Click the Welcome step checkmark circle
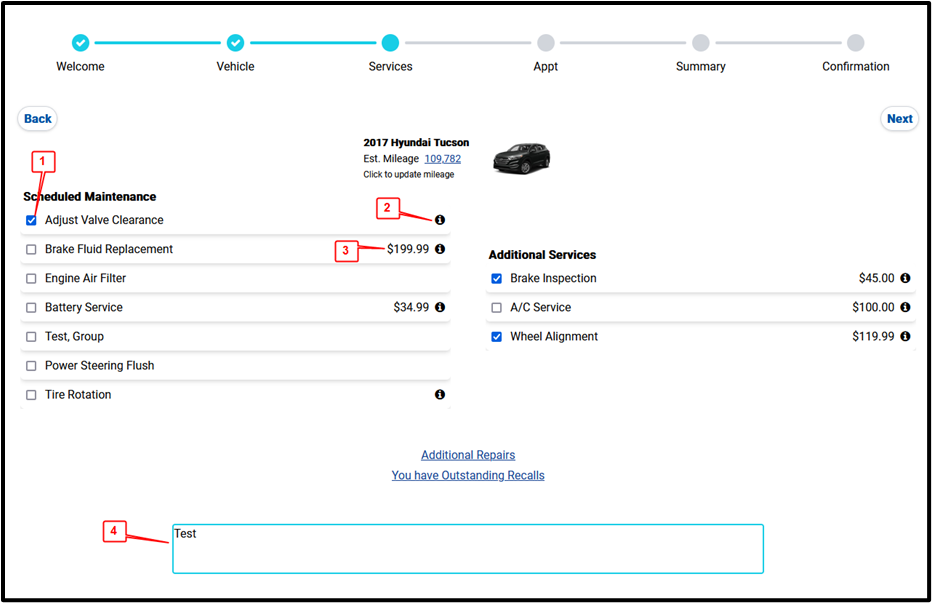The image size is (932, 603). point(80,43)
